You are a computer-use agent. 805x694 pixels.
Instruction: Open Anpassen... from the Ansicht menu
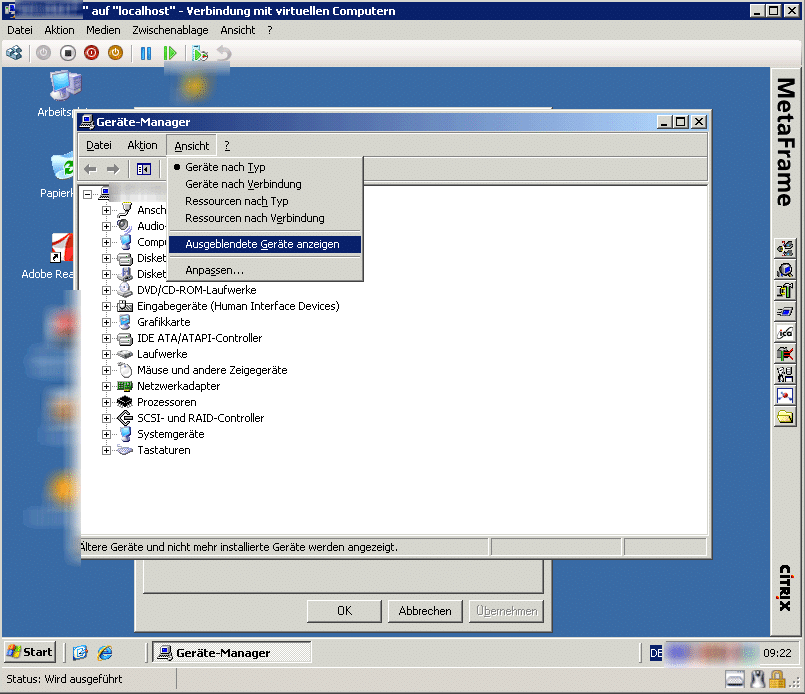coord(265,270)
